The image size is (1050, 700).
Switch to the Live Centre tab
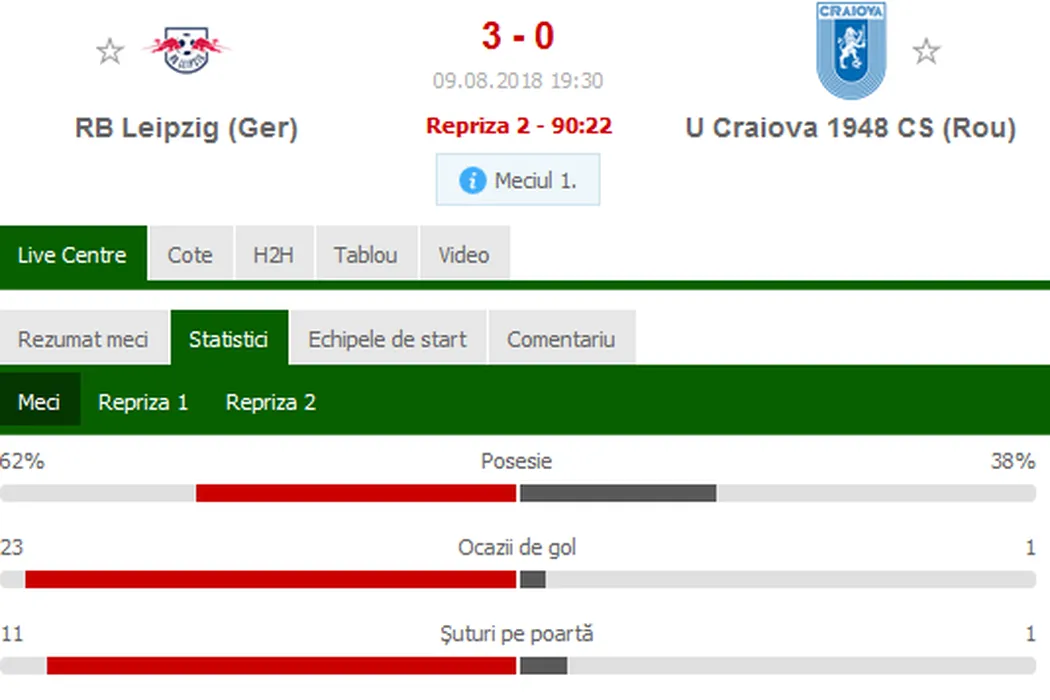(72, 255)
